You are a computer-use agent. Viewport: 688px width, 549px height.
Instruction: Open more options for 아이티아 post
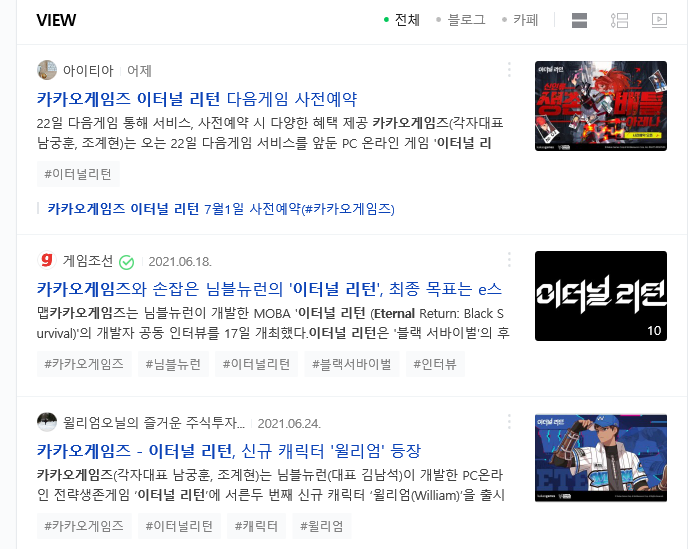(x=509, y=70)
